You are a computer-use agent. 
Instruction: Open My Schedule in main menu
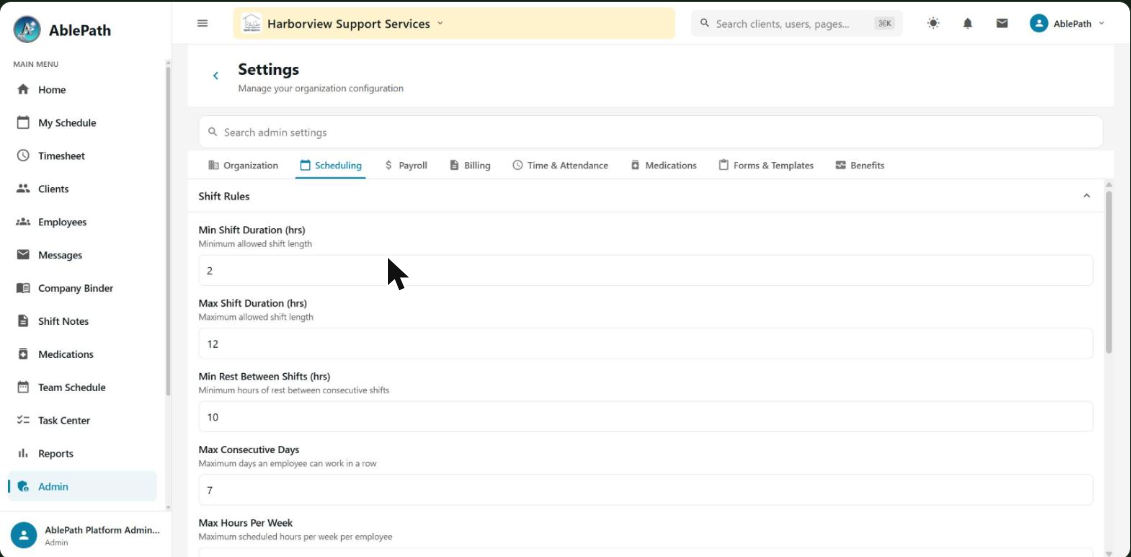click(82, 123)
